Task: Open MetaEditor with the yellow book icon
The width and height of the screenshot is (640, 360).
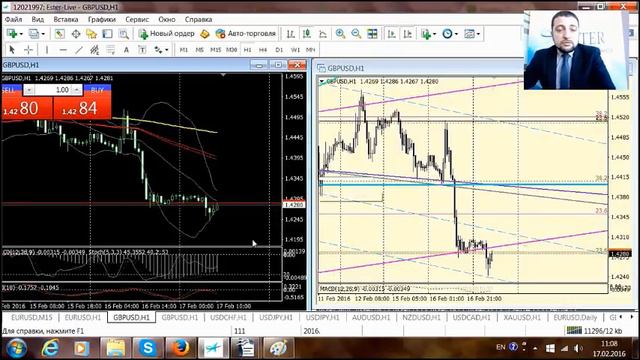Action: point(205,34)
